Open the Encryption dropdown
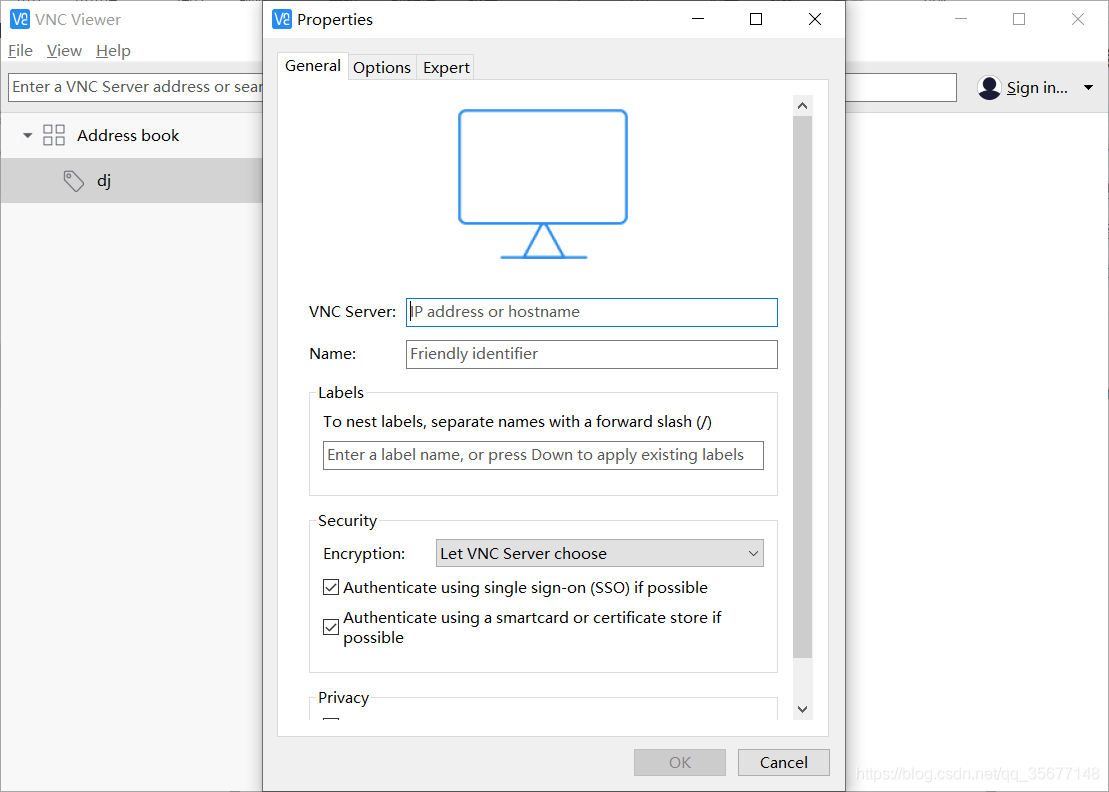 point(600,553)
